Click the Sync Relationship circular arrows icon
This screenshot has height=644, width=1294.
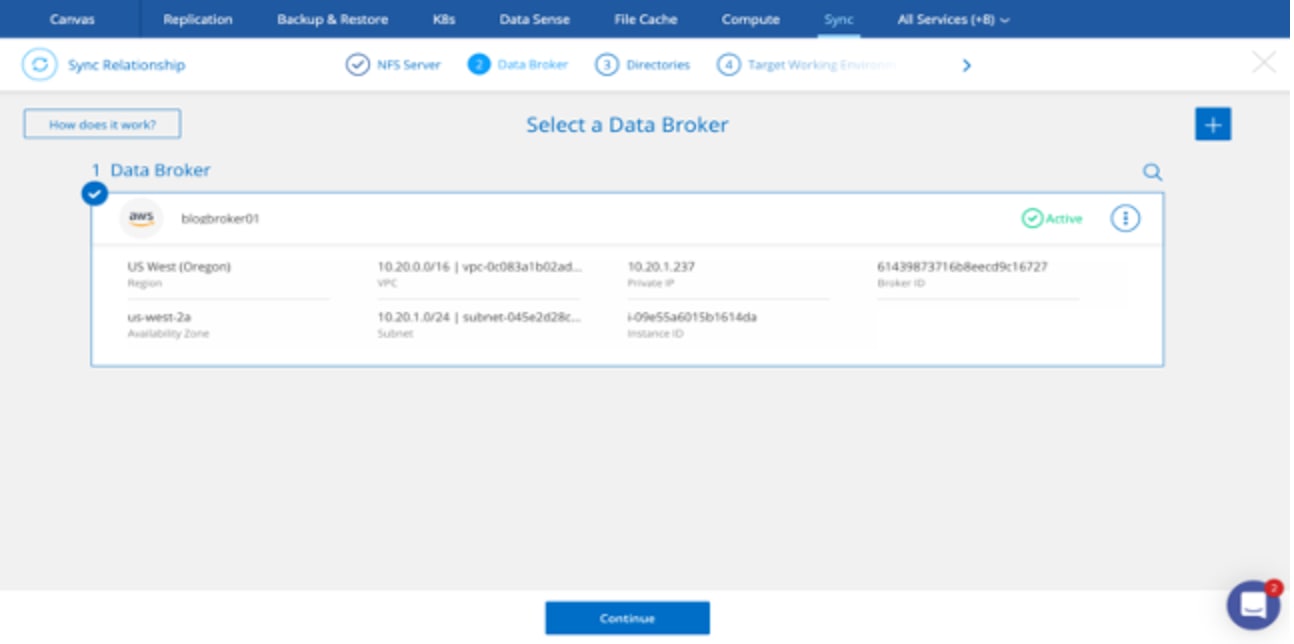click(39, 65)
